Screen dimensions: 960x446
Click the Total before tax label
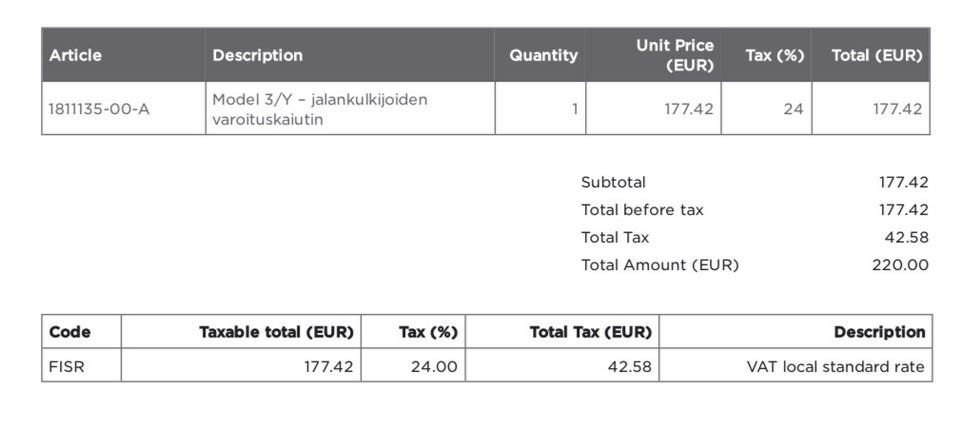click(642, 210)
